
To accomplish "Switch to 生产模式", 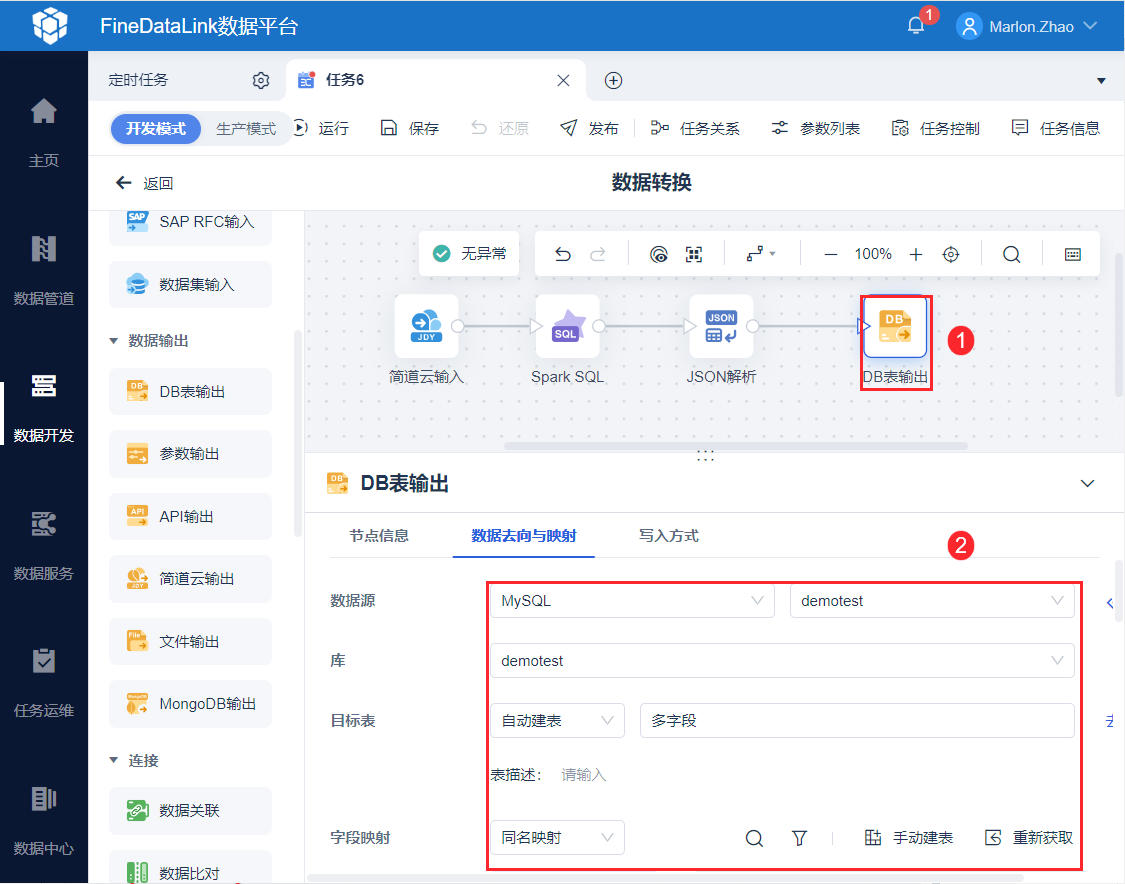I will 245,128.
